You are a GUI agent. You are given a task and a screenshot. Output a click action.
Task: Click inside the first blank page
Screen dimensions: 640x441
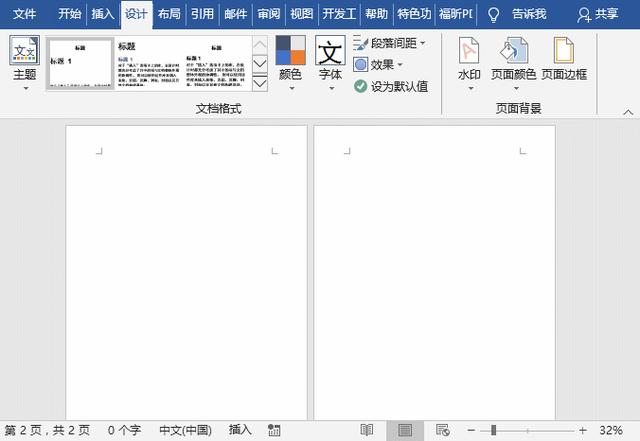pos(187,273)
